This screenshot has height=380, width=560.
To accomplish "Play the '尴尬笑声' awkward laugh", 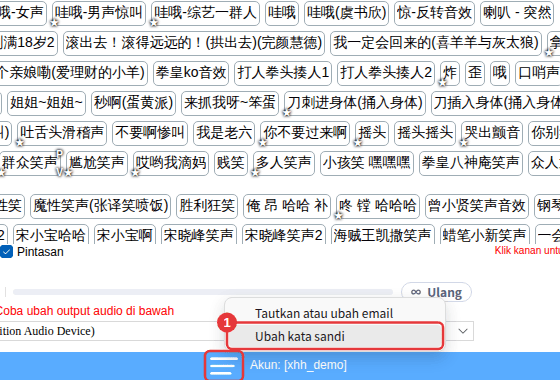I will [97, 163].
